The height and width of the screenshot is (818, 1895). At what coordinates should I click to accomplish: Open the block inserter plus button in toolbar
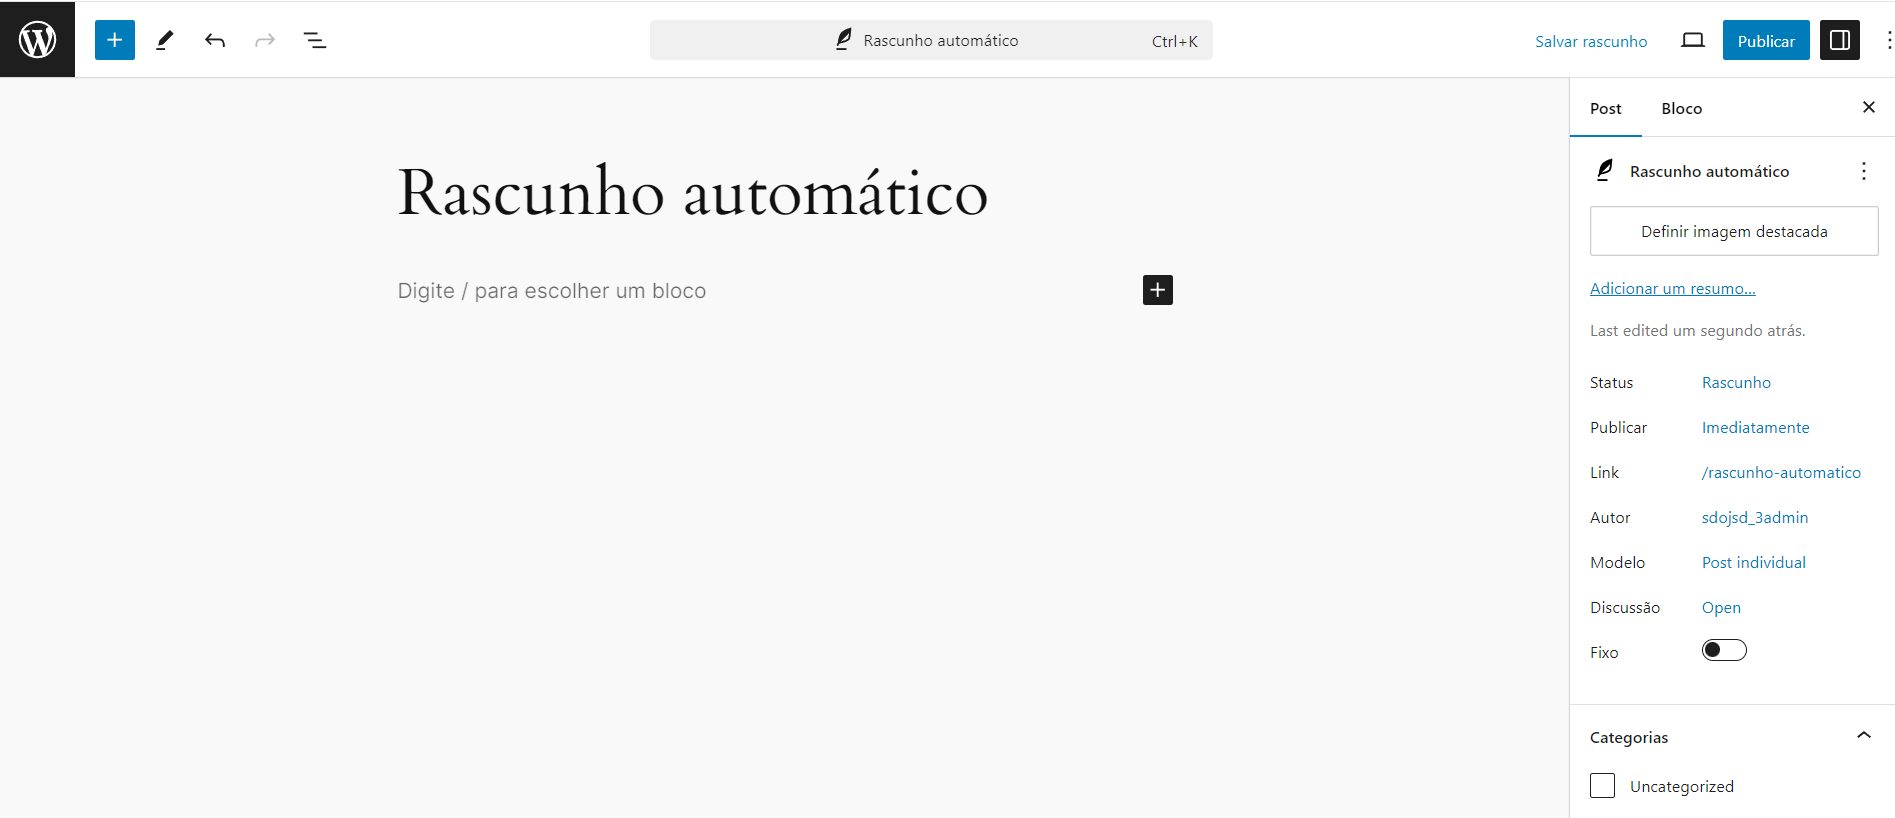point(115,40)
